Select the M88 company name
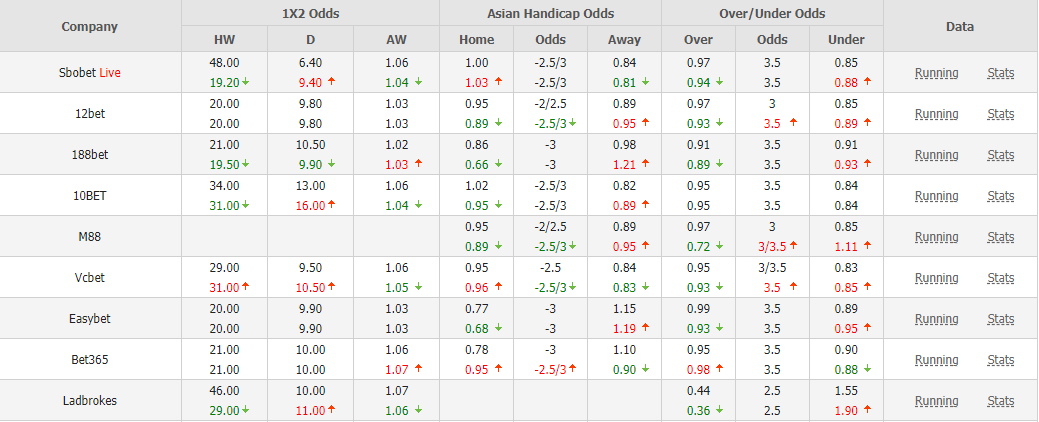 point(90,237)
